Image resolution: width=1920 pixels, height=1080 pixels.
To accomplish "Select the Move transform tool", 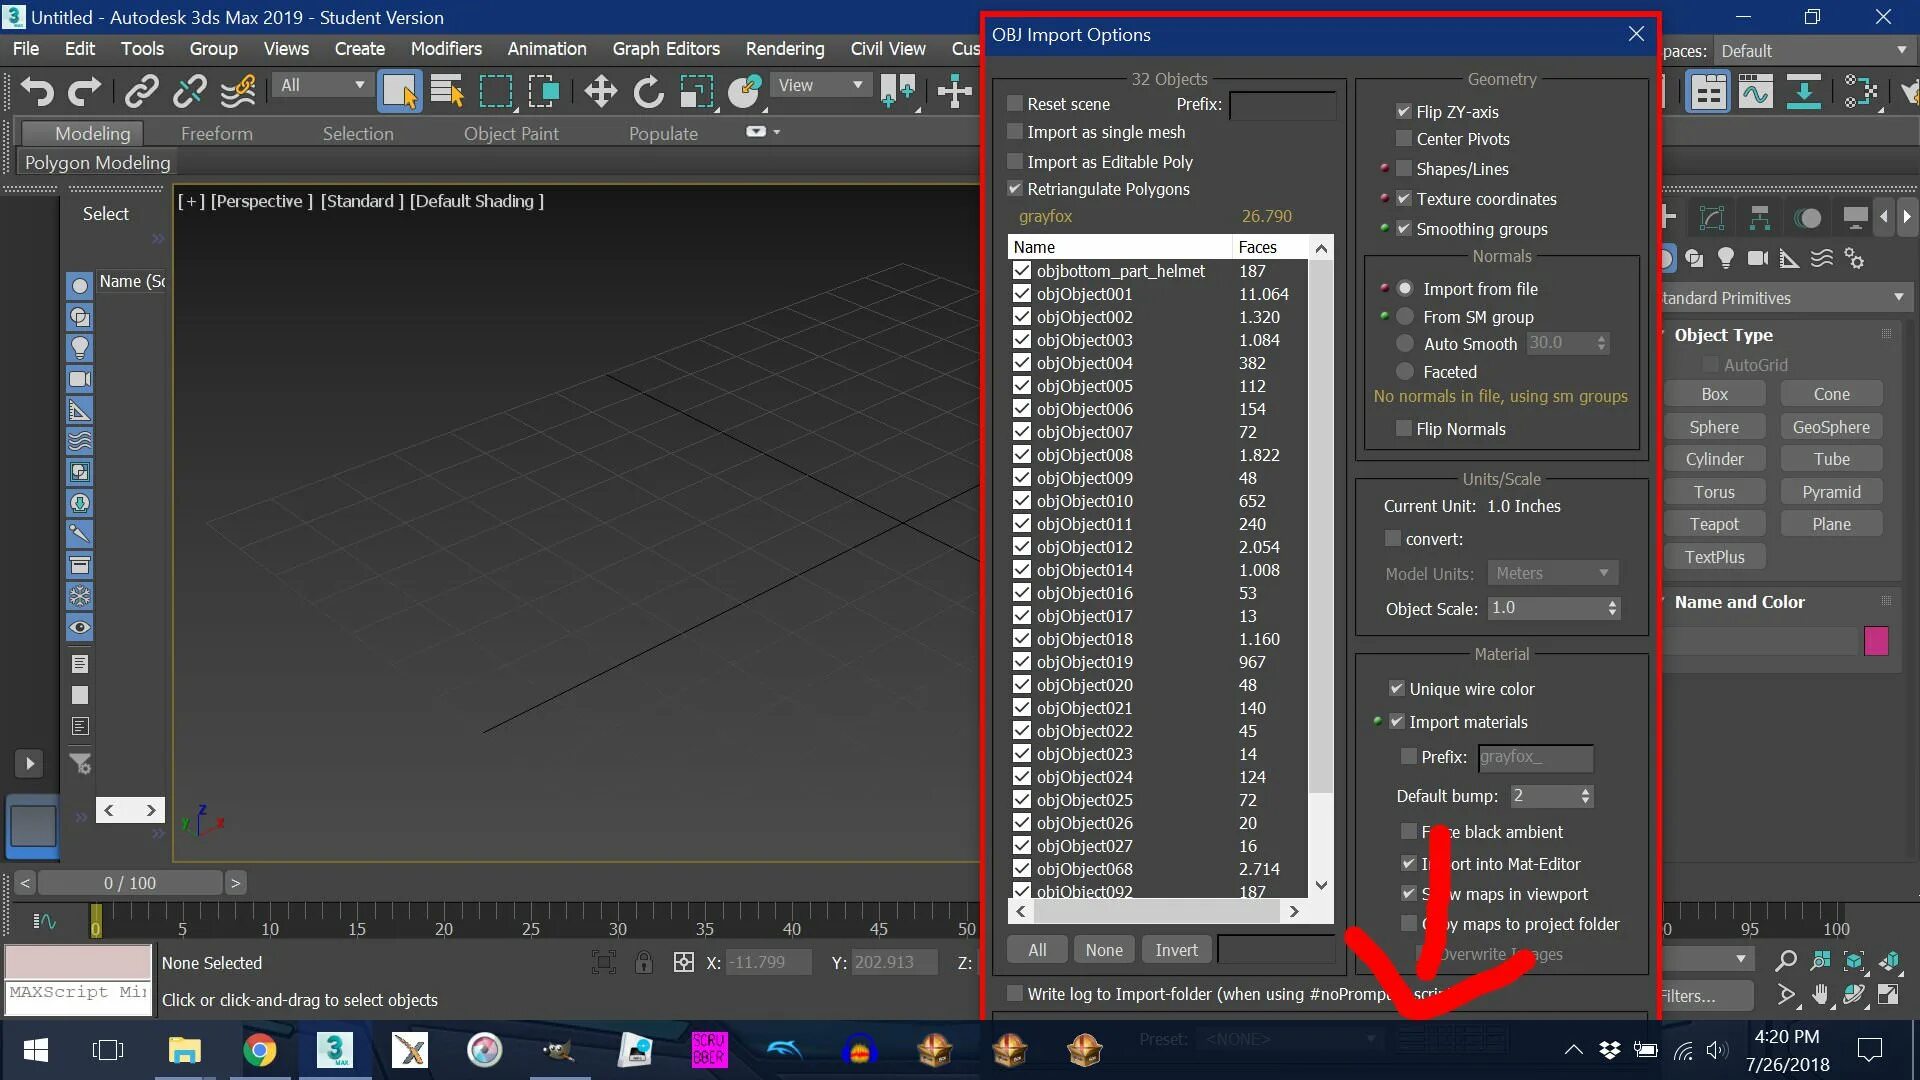I will pyautogui.click(x=600, y=91).
